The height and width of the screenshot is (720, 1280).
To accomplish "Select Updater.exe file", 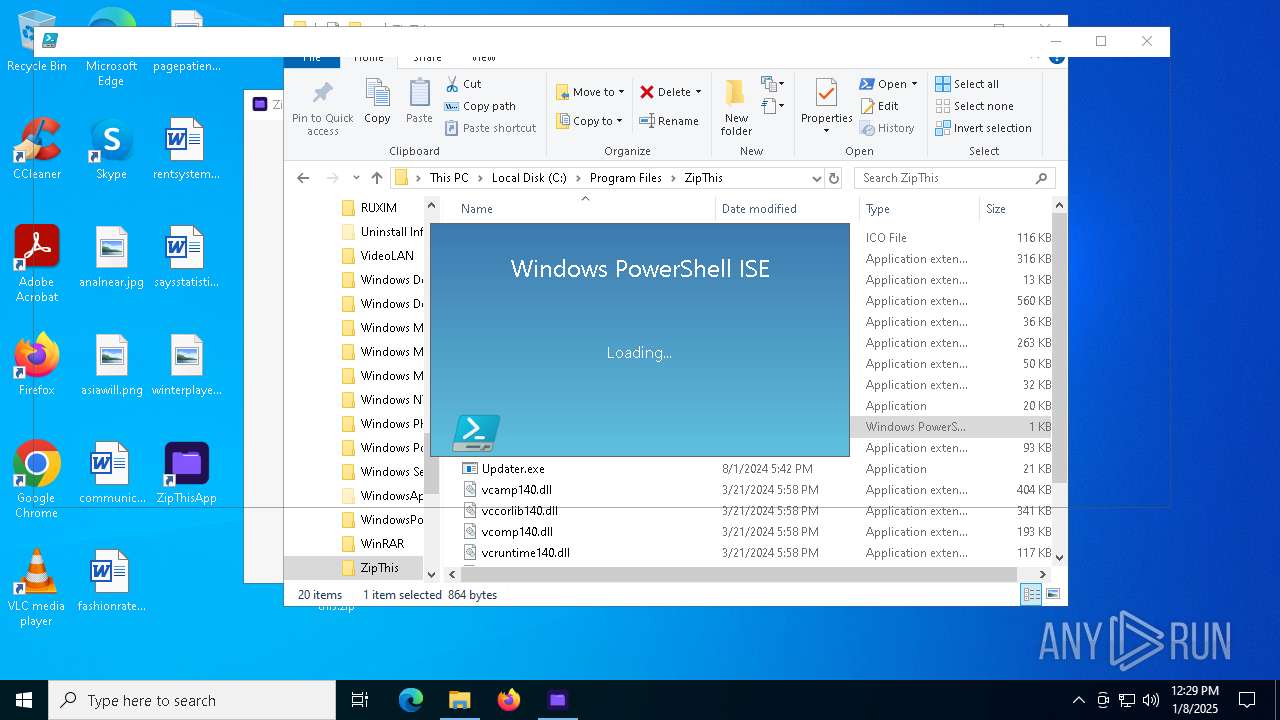I will click(513, 469).
